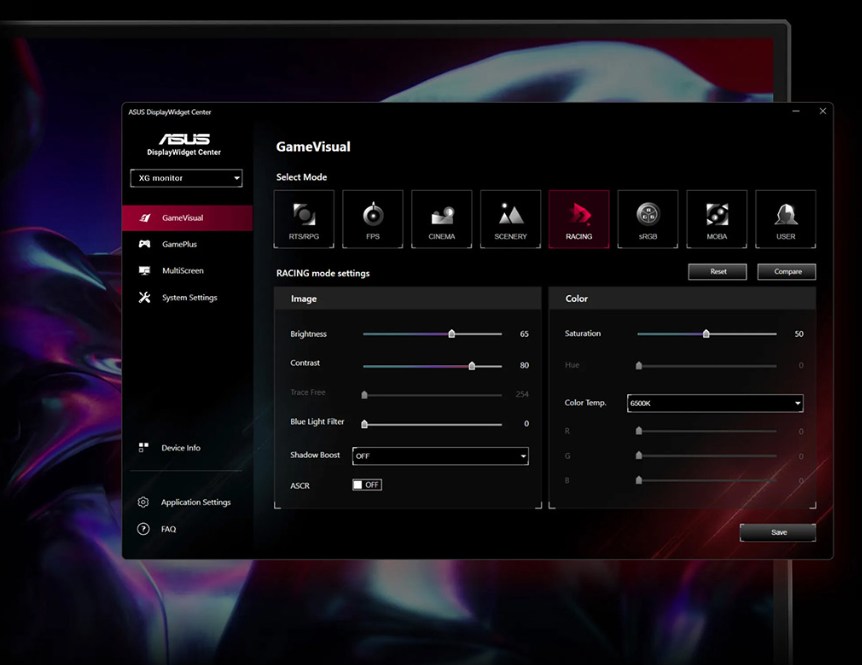Open the Device Info menu label

(x=181, y=448)
